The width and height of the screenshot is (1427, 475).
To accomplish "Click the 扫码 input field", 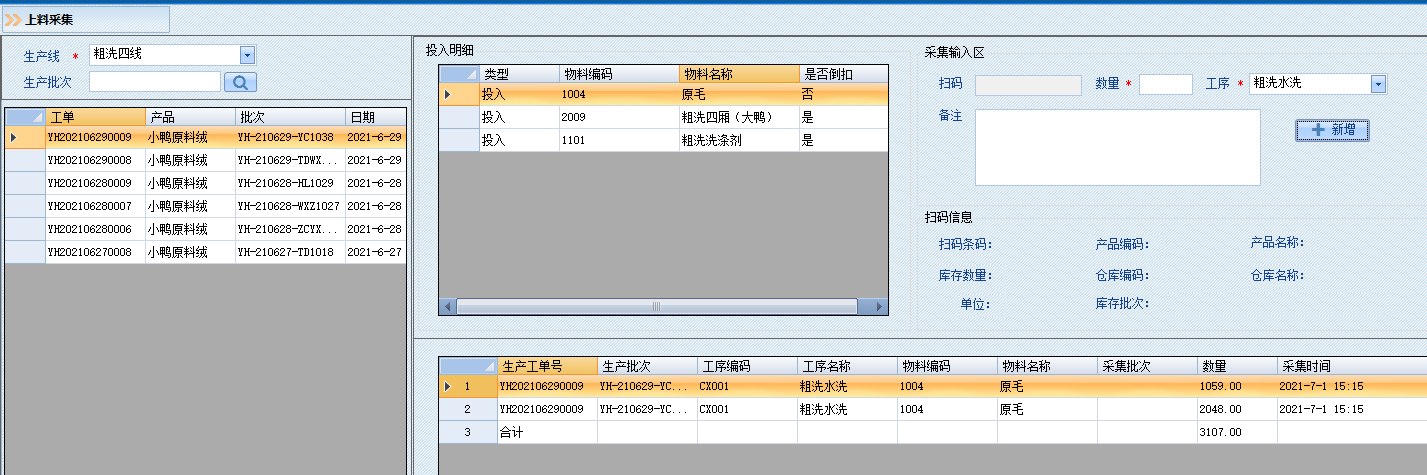I will 1027,85.
